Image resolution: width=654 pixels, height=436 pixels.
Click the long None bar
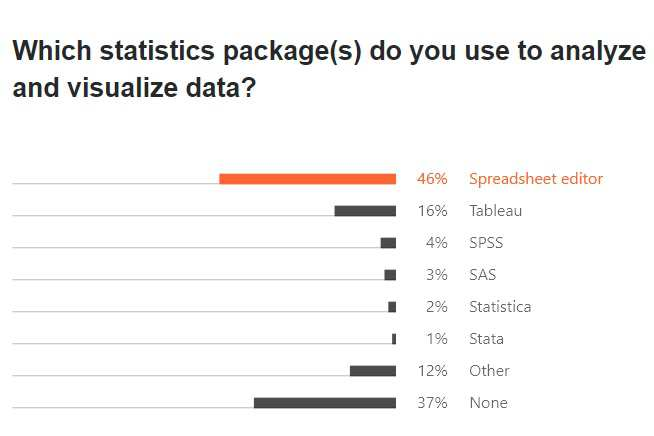pos(325,403)
